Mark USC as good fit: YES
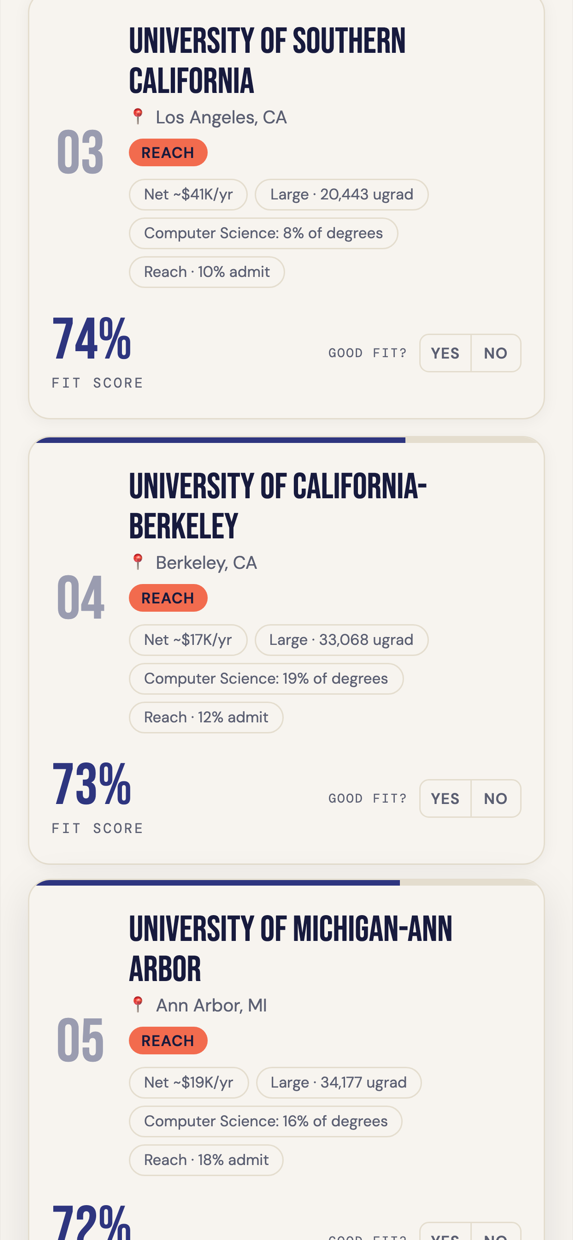This screenshot has height=1240, width=573. click(x=445, y=353)
